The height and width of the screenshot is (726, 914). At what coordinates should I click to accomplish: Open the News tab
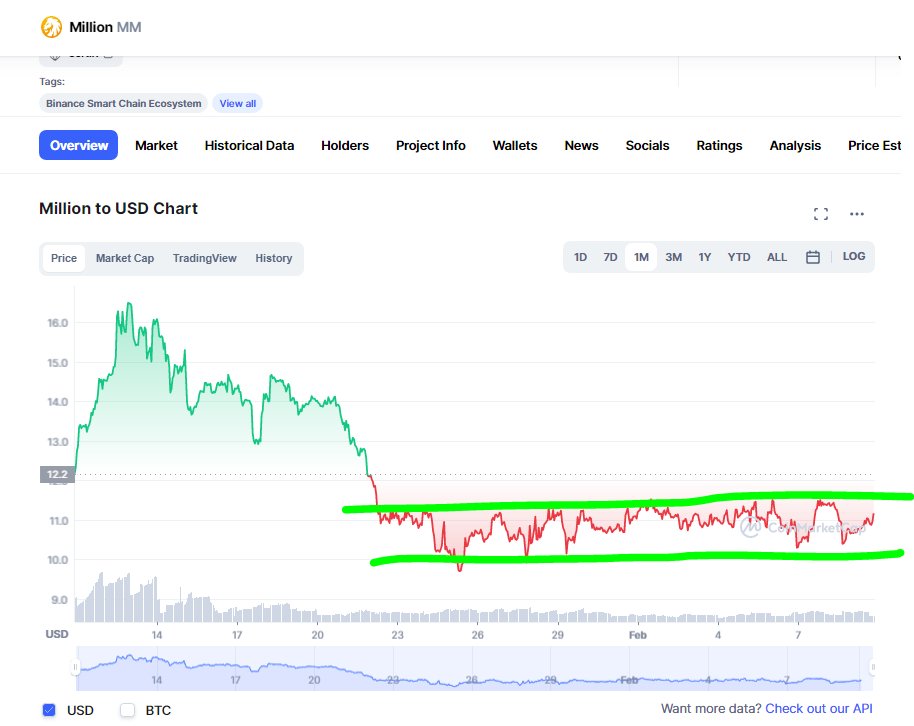tap(581, 146)
